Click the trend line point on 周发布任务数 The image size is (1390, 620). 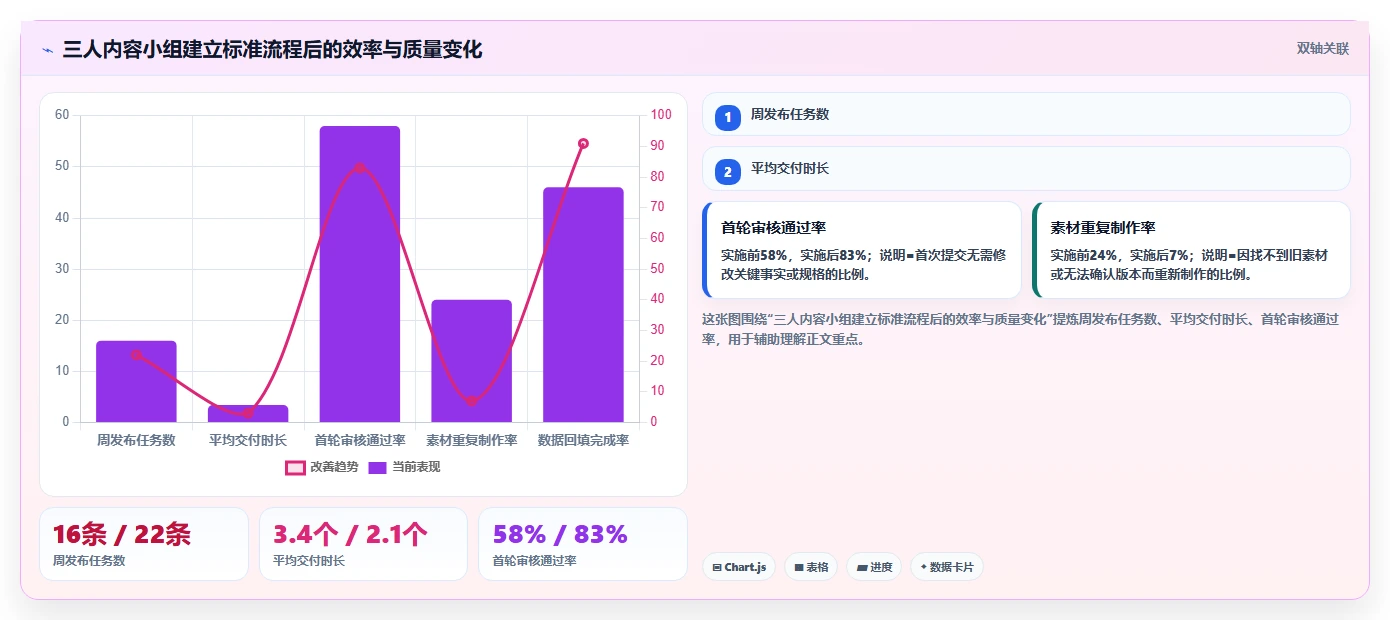pos(136,354)
